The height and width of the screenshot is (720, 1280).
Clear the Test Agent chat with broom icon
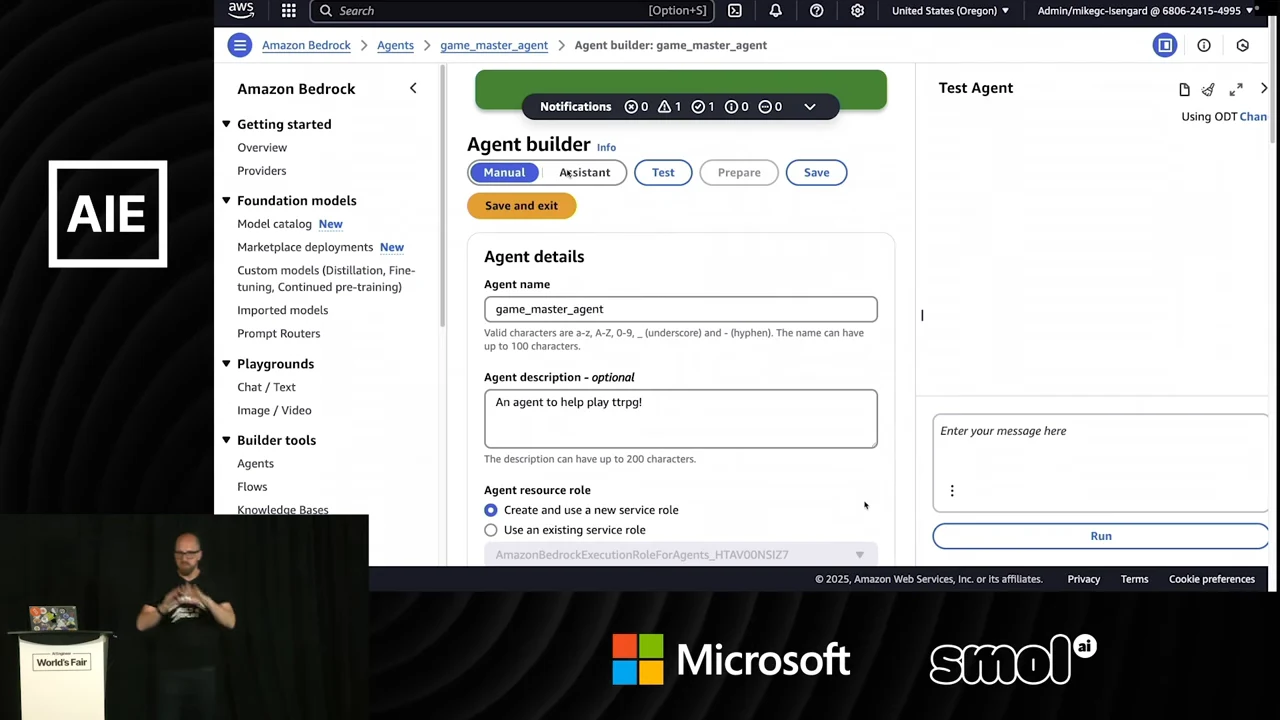[1208, 89]
